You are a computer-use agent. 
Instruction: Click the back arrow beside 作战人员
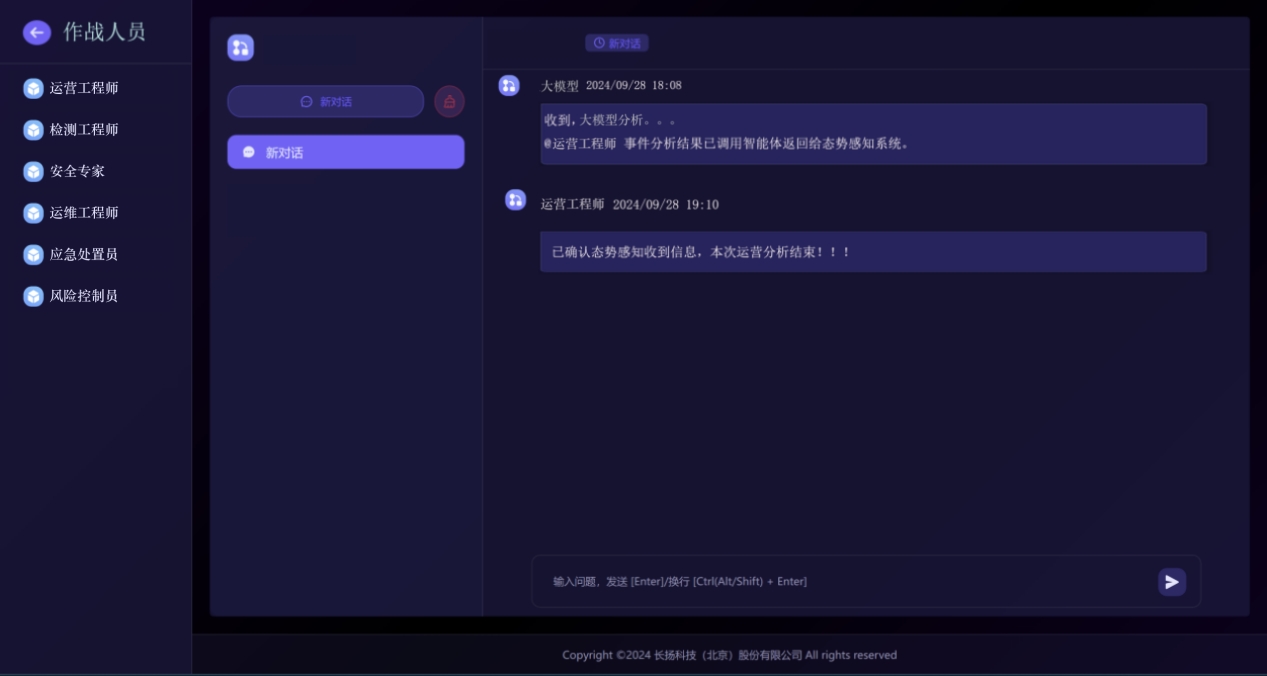click(36, 33)
